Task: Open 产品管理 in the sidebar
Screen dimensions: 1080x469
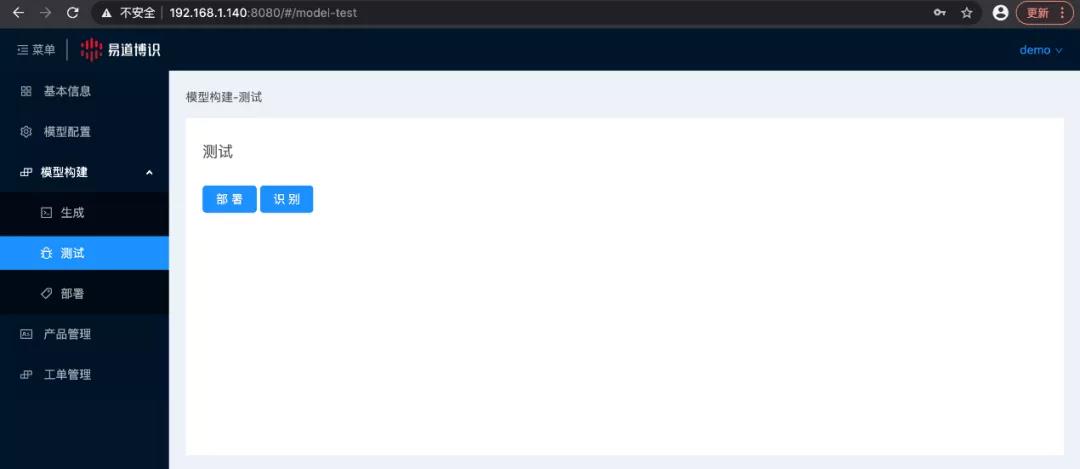Action: pyautogui.click(x=67, y=334)
